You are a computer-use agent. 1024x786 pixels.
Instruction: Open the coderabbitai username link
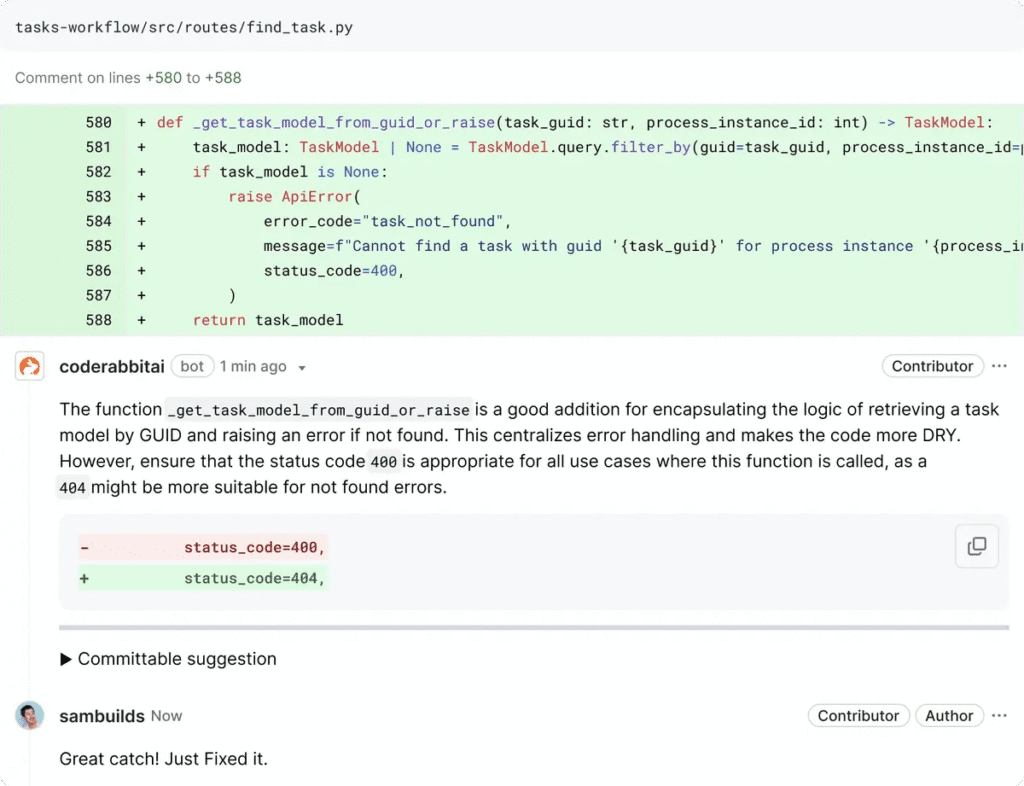(x=112, y=367)
